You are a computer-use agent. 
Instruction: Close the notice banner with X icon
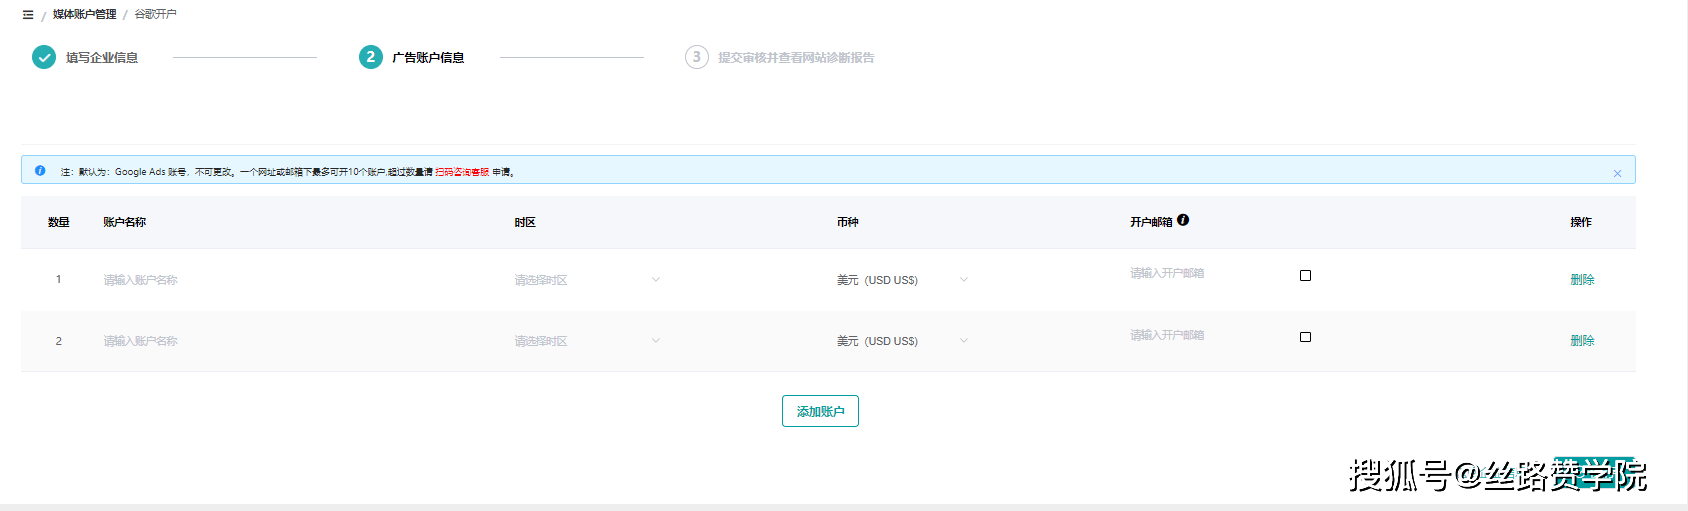pos(1617,173)
